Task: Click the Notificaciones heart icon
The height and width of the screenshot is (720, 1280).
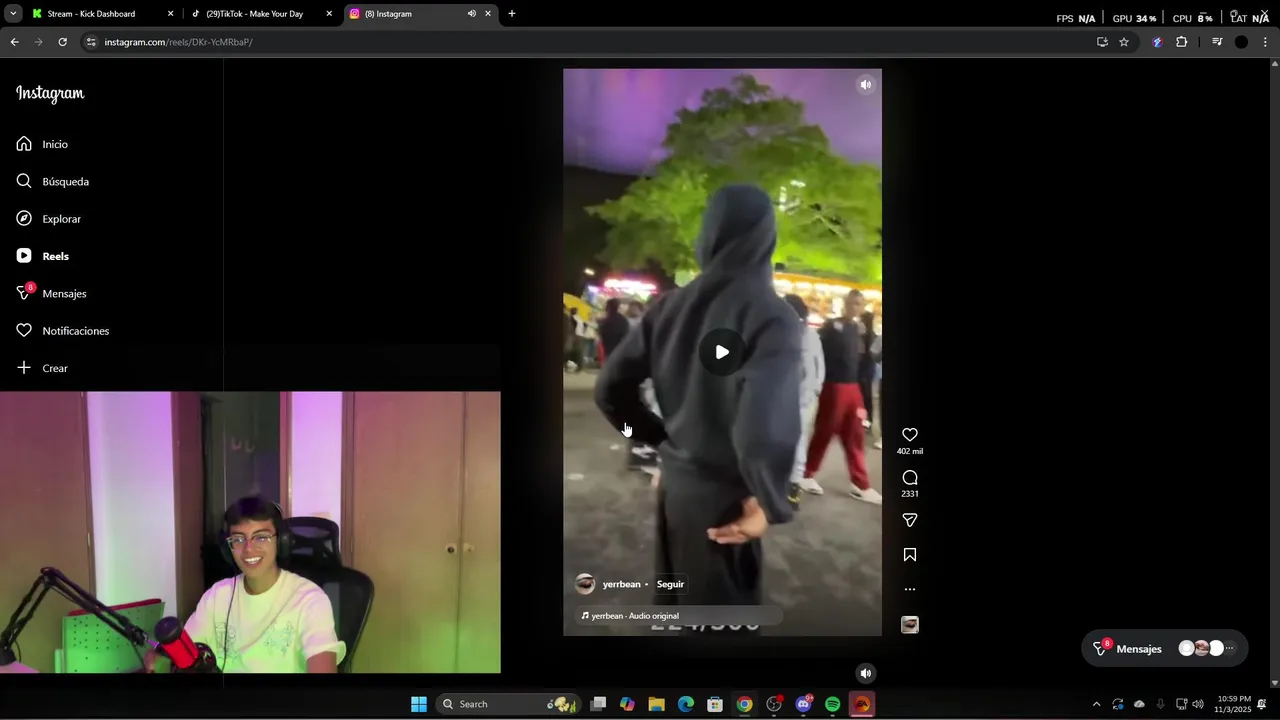Action: (24, 331)
